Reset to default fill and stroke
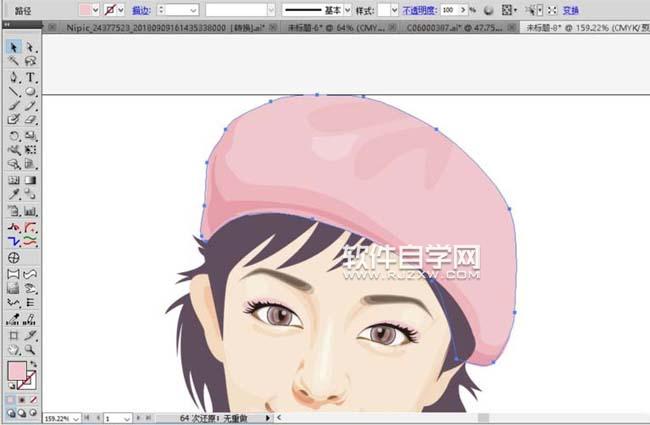The height and width of the screenshot is (425, 650). tap(12, 386)
